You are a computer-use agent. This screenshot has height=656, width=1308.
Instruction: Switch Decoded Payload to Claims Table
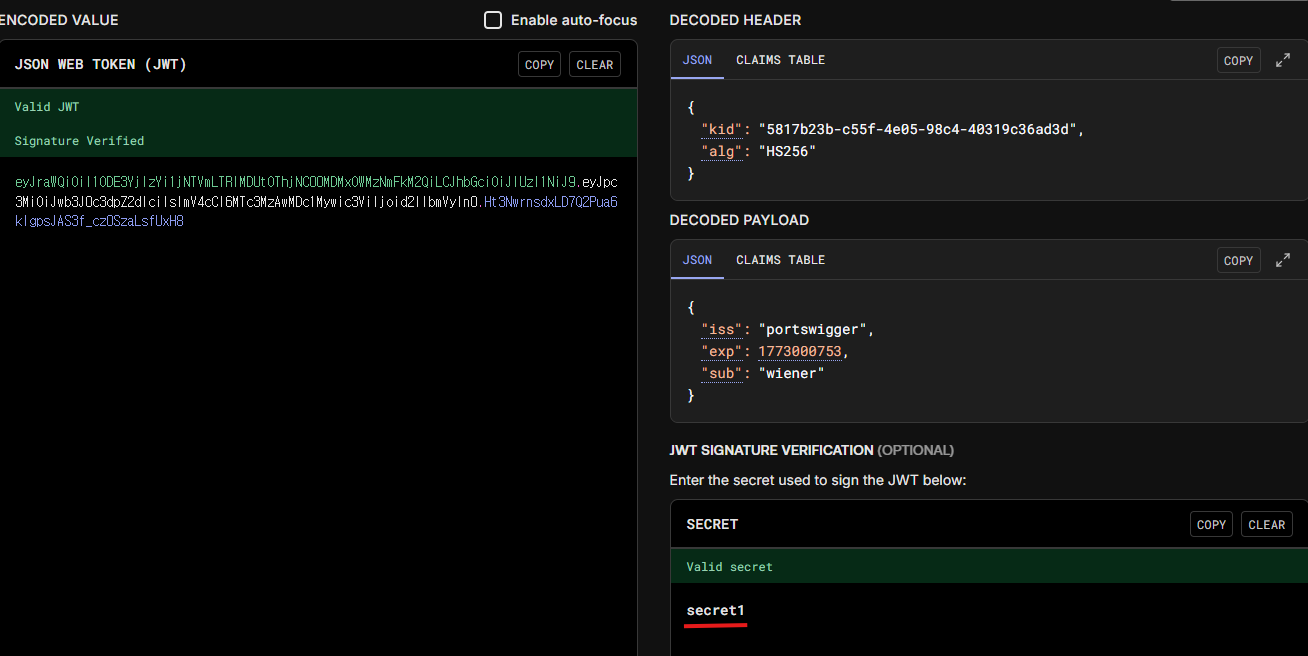tap(780, 260)
